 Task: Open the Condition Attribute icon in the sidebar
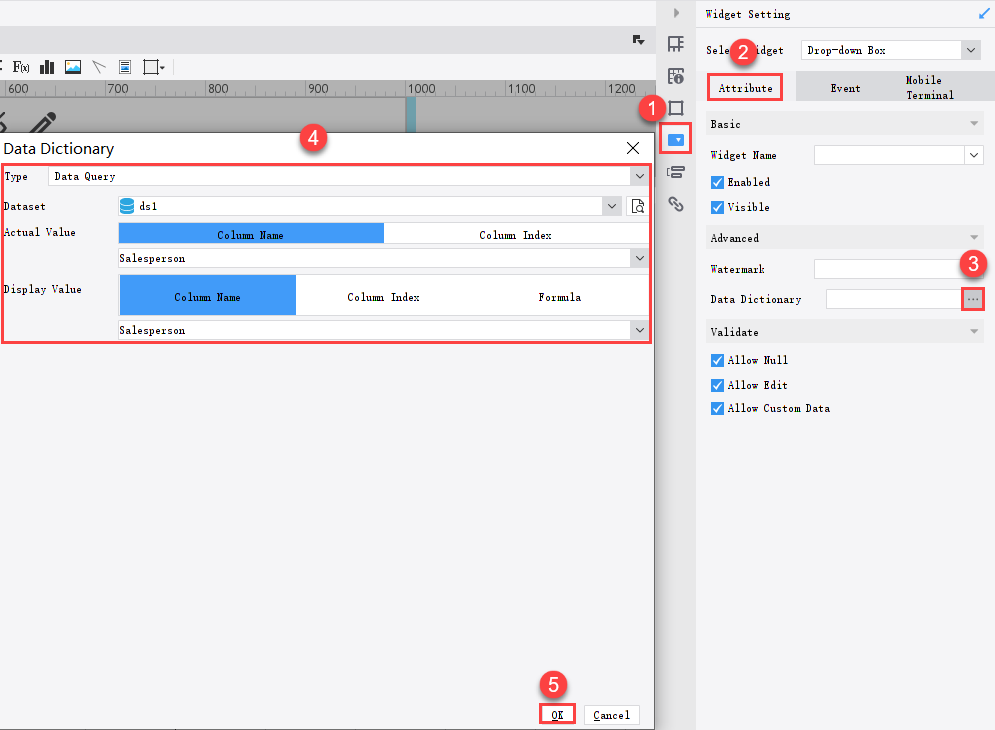676,172
